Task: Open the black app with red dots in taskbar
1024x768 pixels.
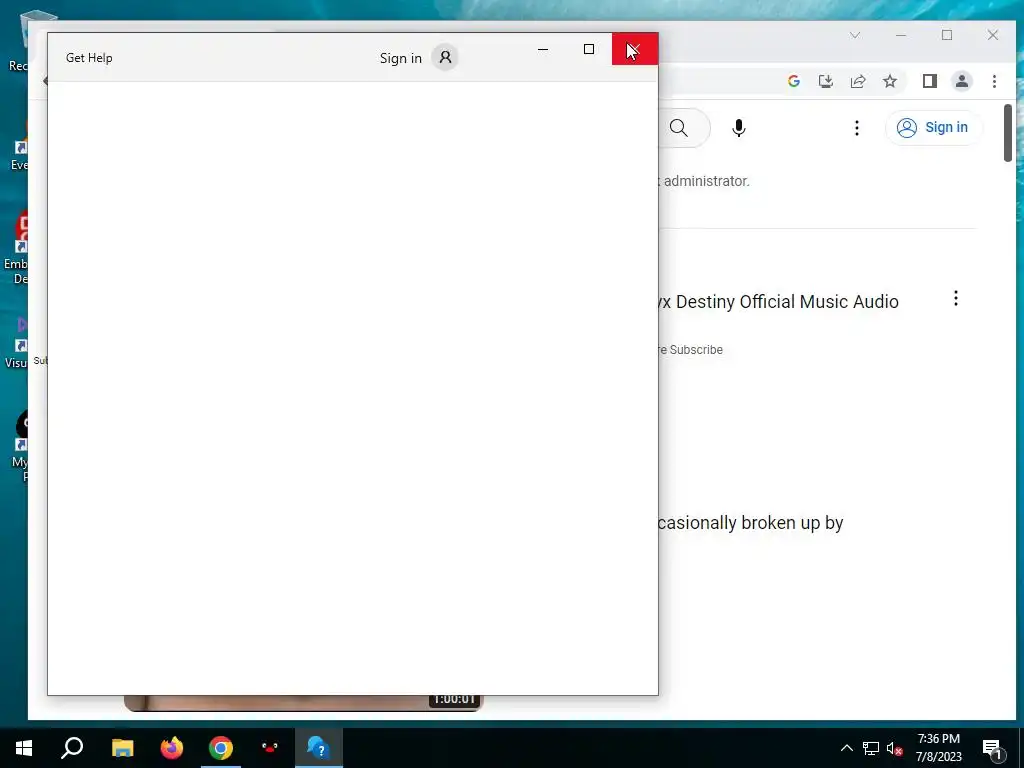Action: [x=270, y=748]
